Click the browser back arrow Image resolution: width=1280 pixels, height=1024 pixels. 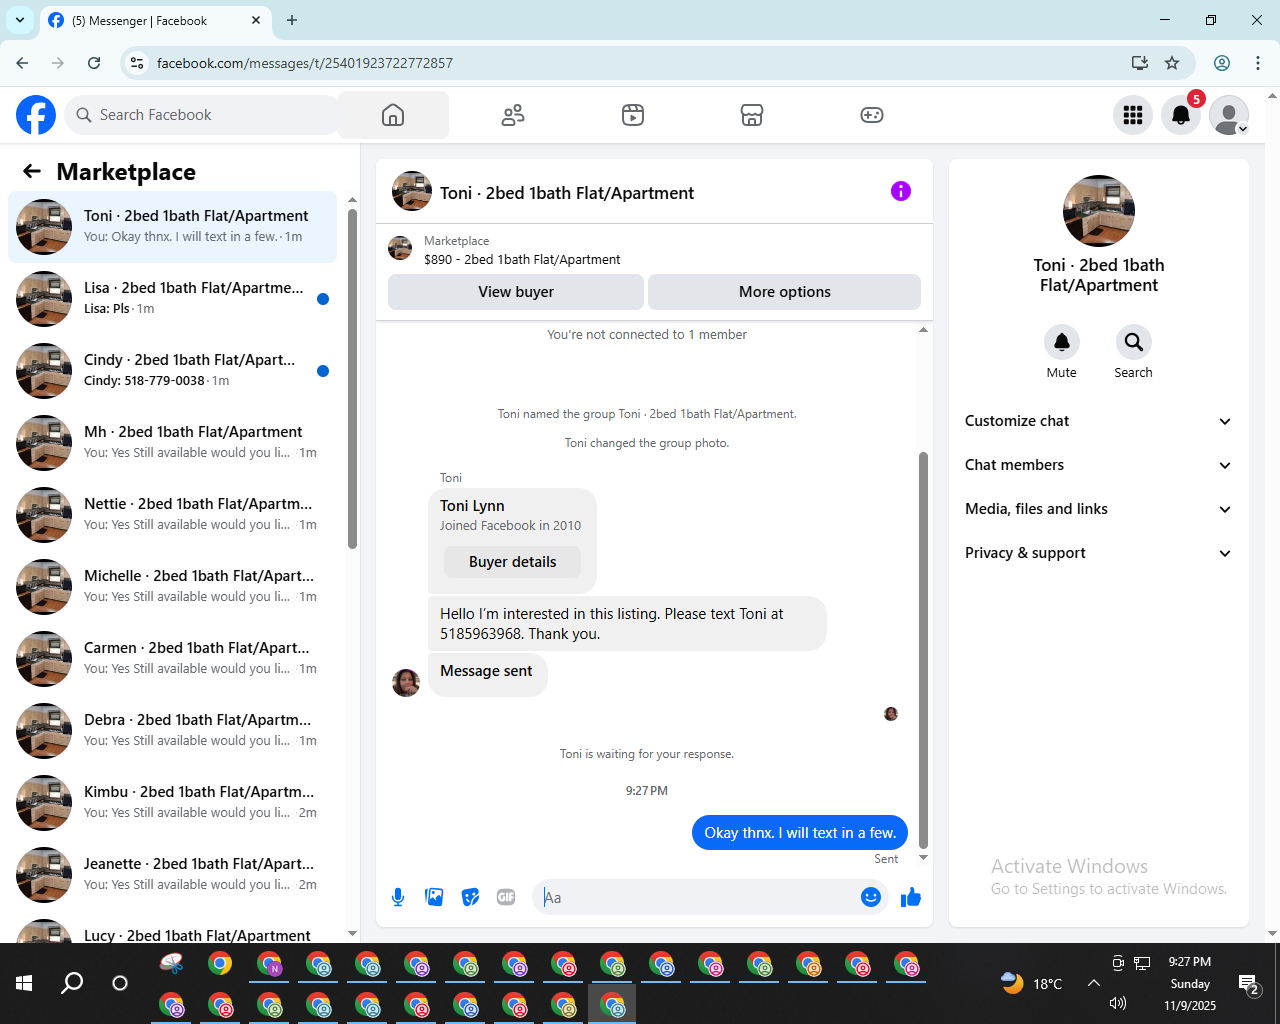point(22,63)
